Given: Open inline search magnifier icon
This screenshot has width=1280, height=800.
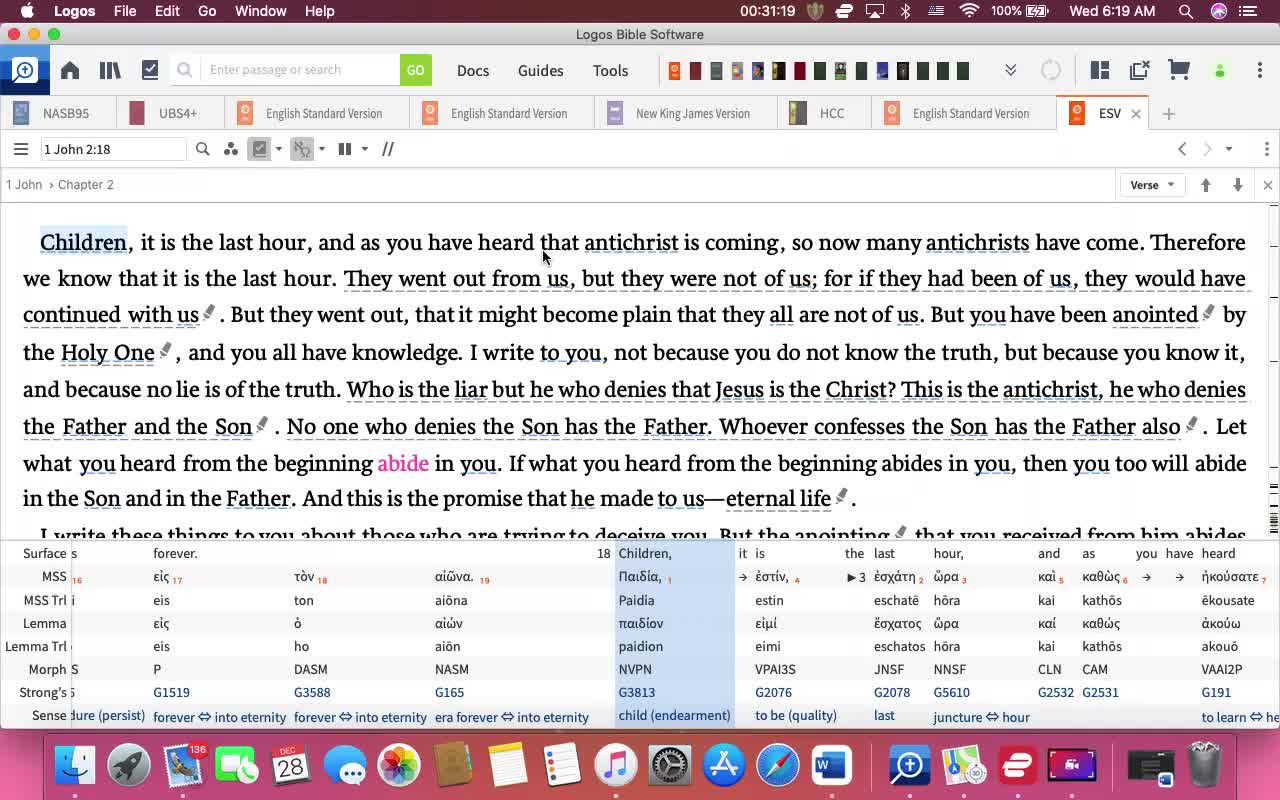Looking at the screenshot, I should pos(203,149).
